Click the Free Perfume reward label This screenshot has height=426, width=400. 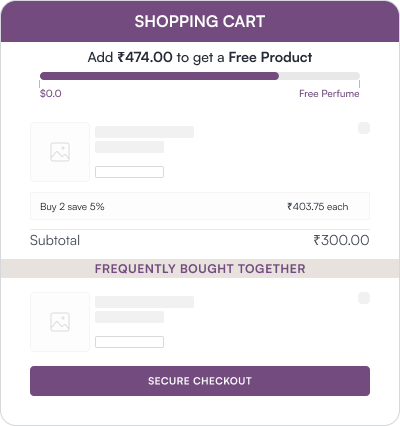[329, 94]
